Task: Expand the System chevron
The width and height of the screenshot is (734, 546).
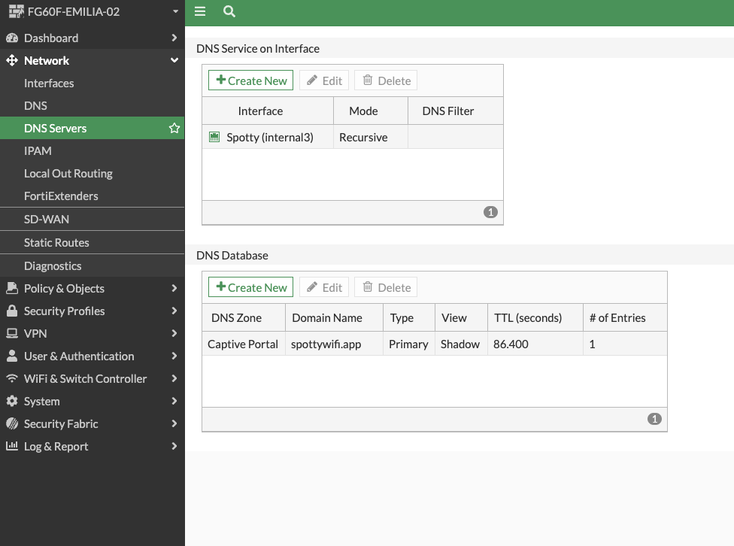Action: [x=174, y=401]
